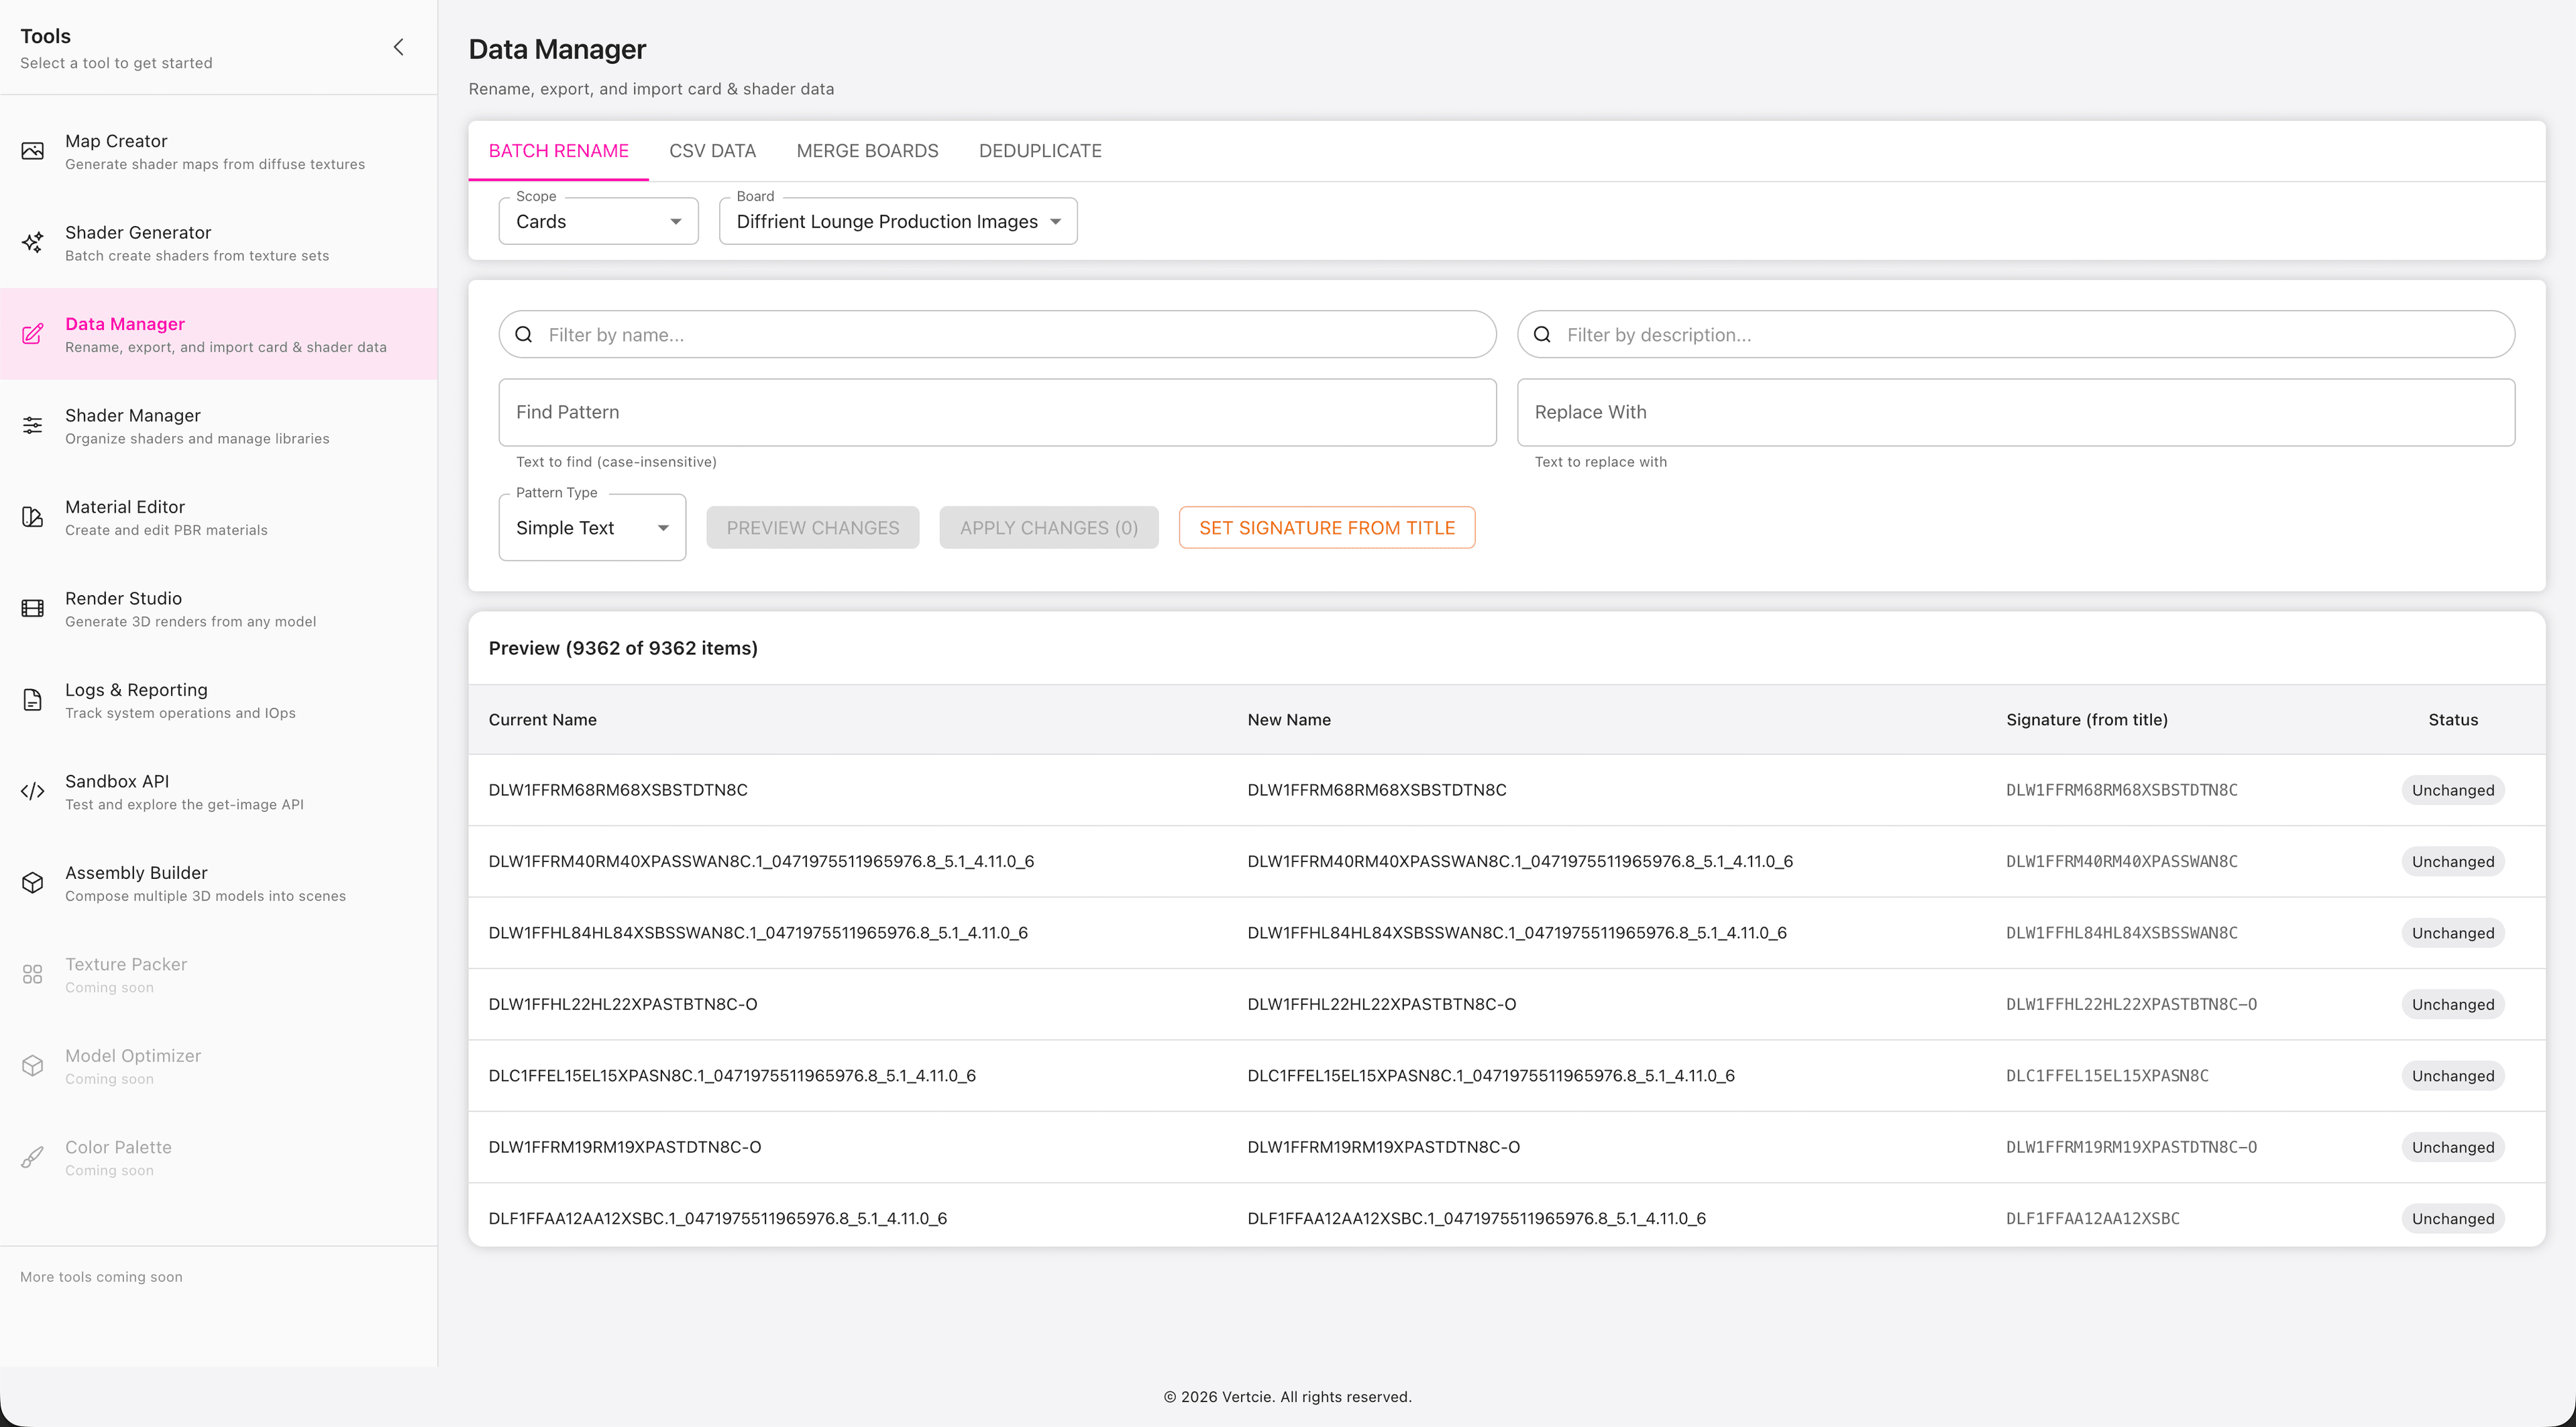Screen dimensions: 2576x1427
Task: Click signature DLC1FFEL15EL15XPASN8C
Action: click(2107, 1076)
